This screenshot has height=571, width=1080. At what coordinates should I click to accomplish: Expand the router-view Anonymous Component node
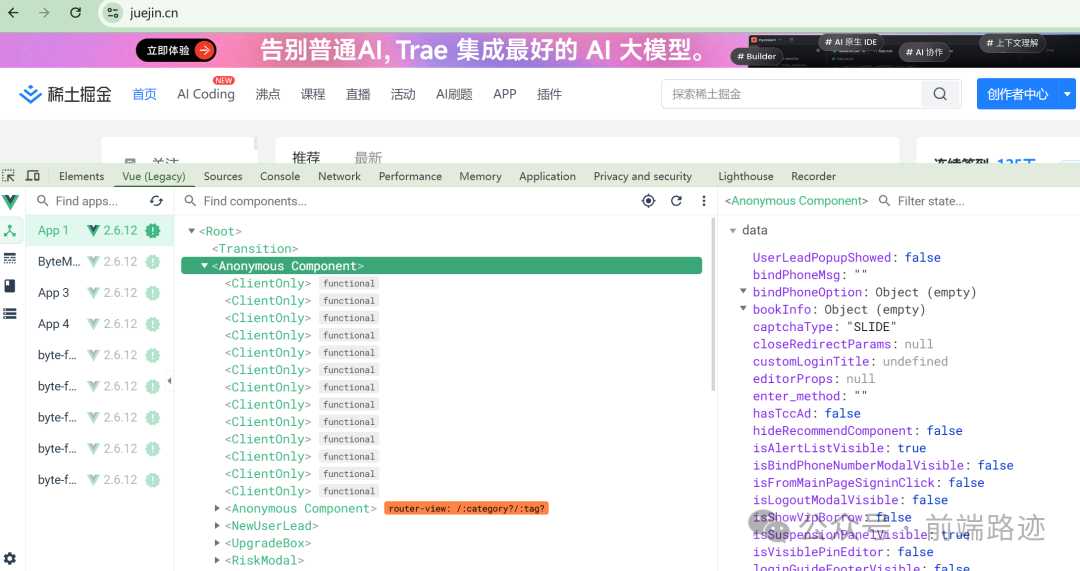(217, 508)
